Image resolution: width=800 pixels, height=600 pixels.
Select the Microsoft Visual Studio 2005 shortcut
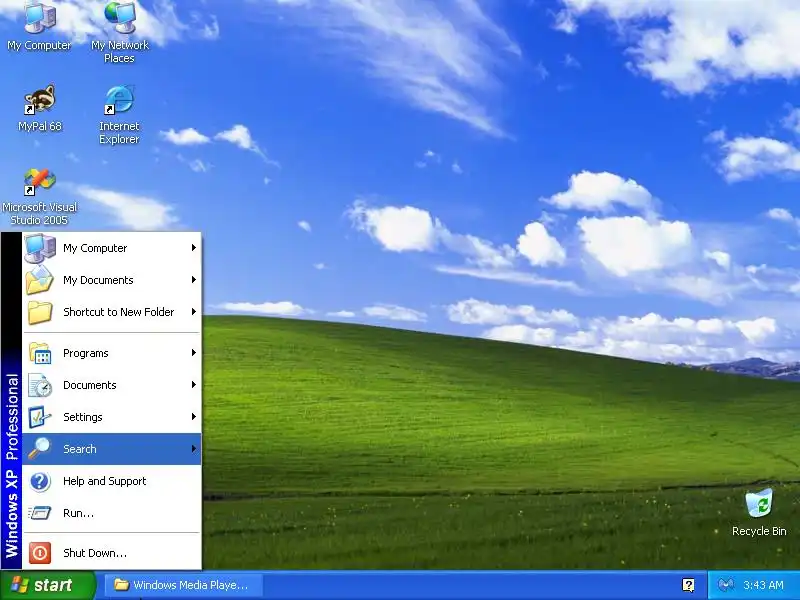coord(39,197)
